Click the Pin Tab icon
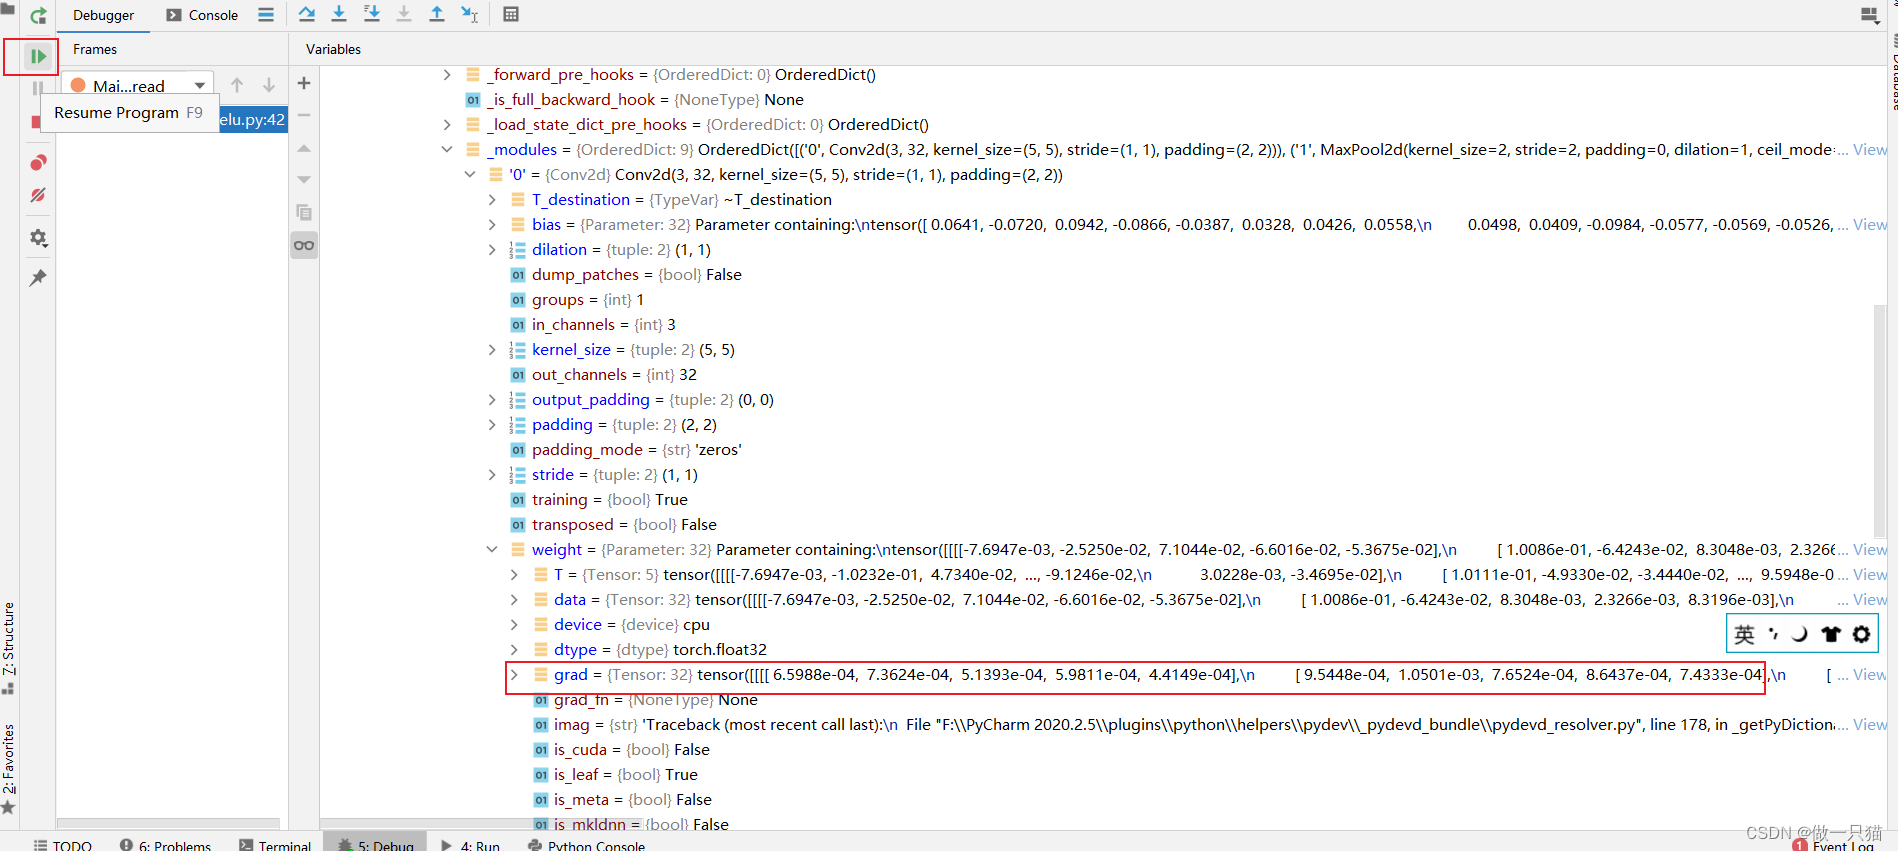The image size is (1898, 851). point(38,277)
